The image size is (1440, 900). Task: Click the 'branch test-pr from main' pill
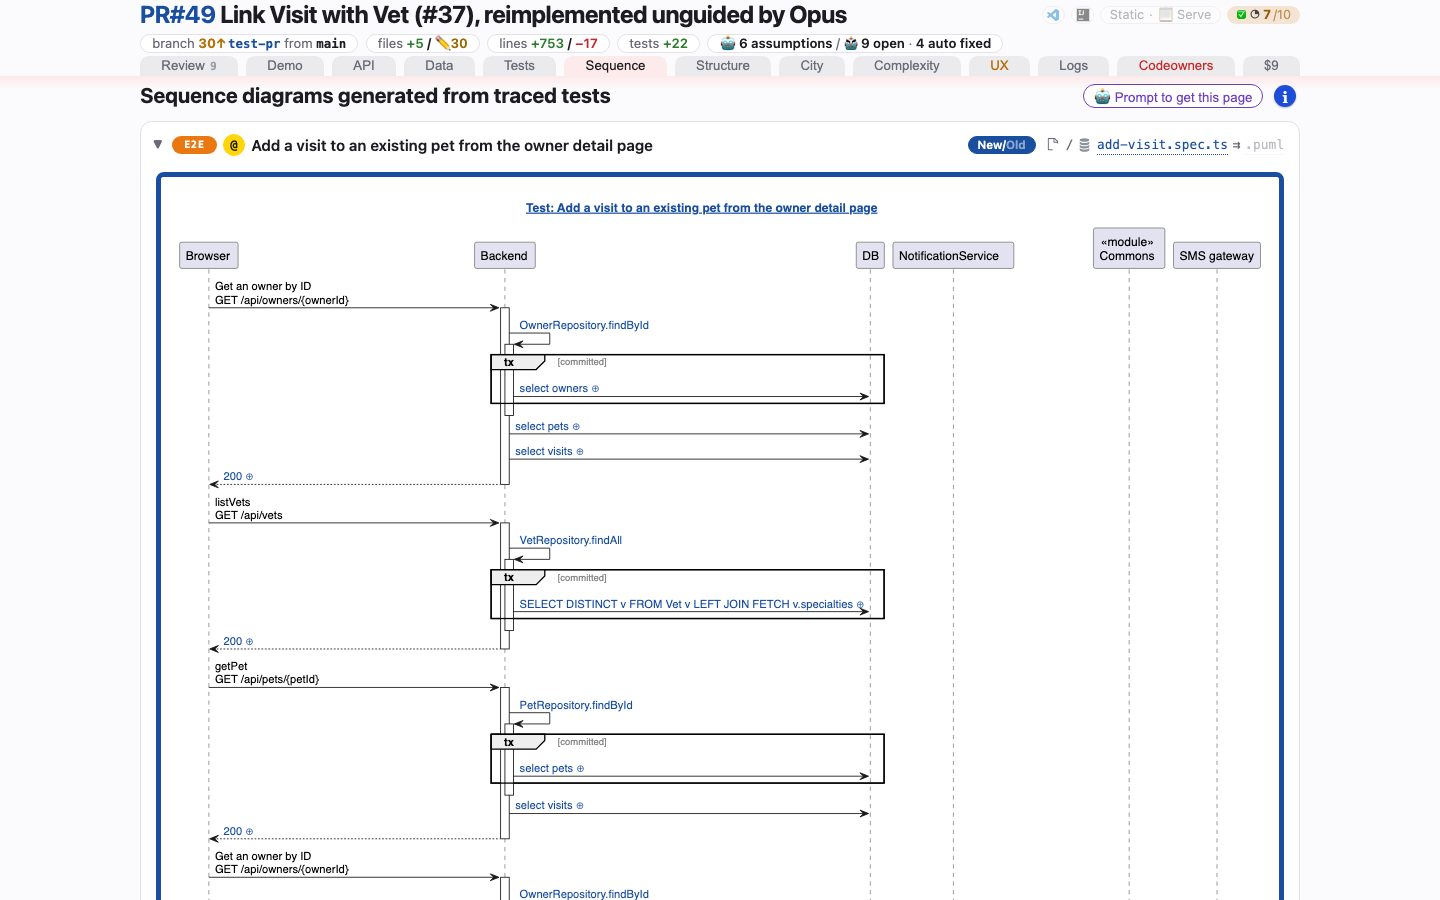click(x=249, y=43)
